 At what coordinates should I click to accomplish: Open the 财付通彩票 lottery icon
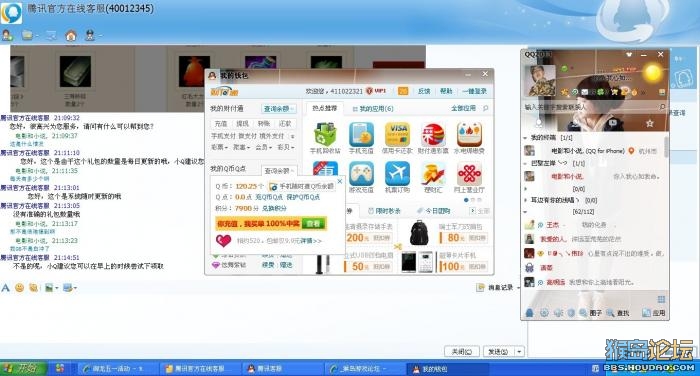click(x=433, y=134)
